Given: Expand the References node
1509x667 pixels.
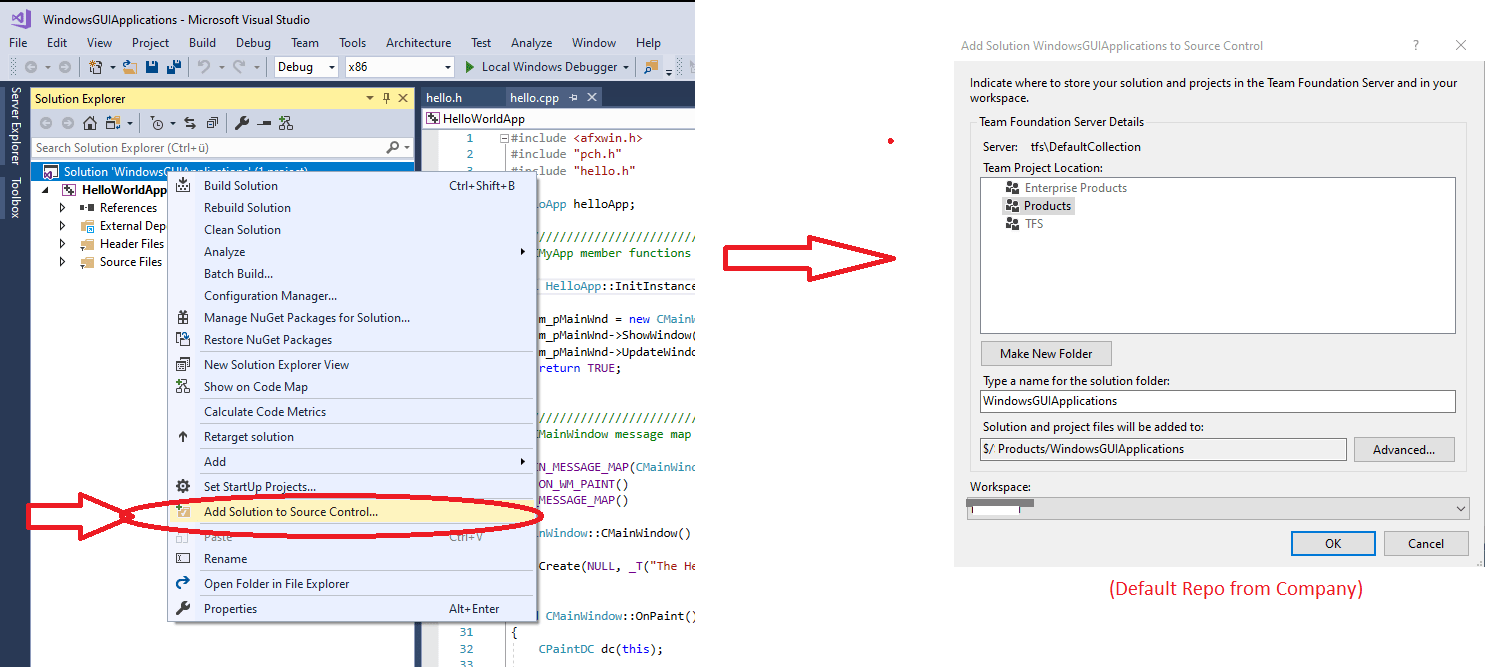Looking at the screenshot, I should pos(62,208).
